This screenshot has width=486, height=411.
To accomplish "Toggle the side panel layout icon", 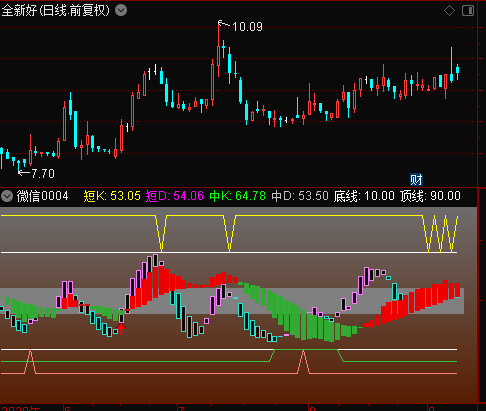I will point(468,11).
